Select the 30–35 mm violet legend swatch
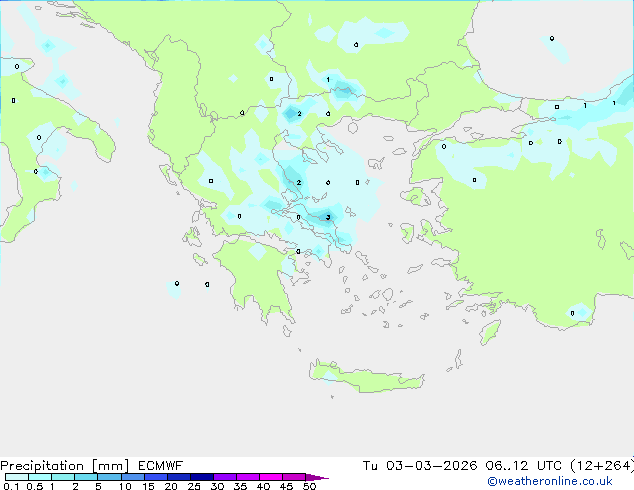Screen dimensions: 634x490 coord(225,477)
